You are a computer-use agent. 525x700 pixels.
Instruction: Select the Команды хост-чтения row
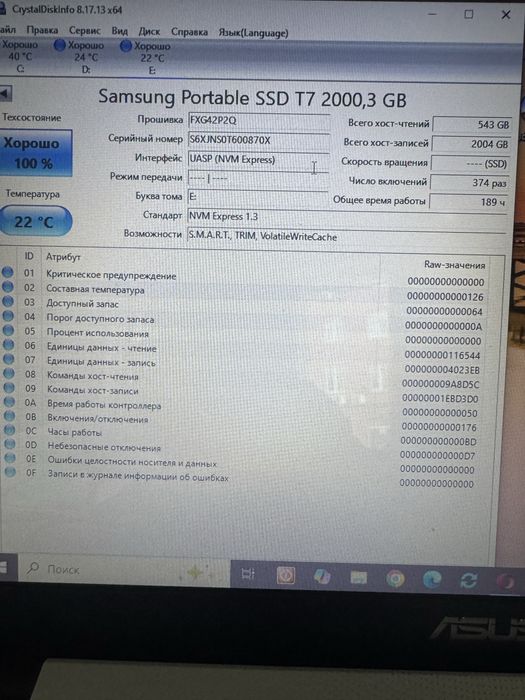coord(243,379)
